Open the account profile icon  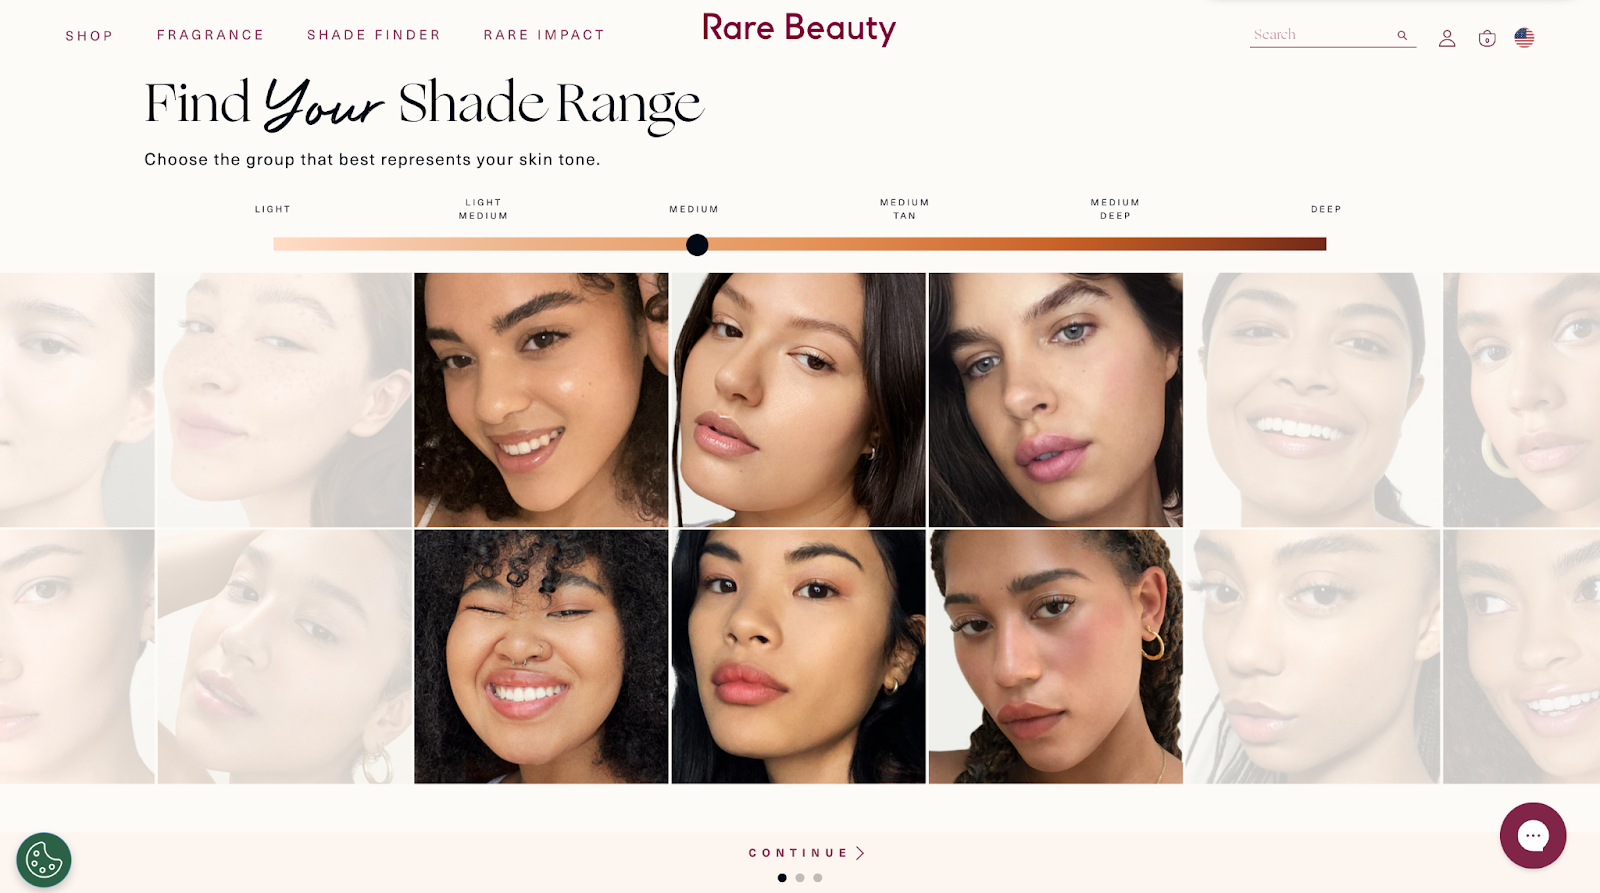[x=1447, y=38]
